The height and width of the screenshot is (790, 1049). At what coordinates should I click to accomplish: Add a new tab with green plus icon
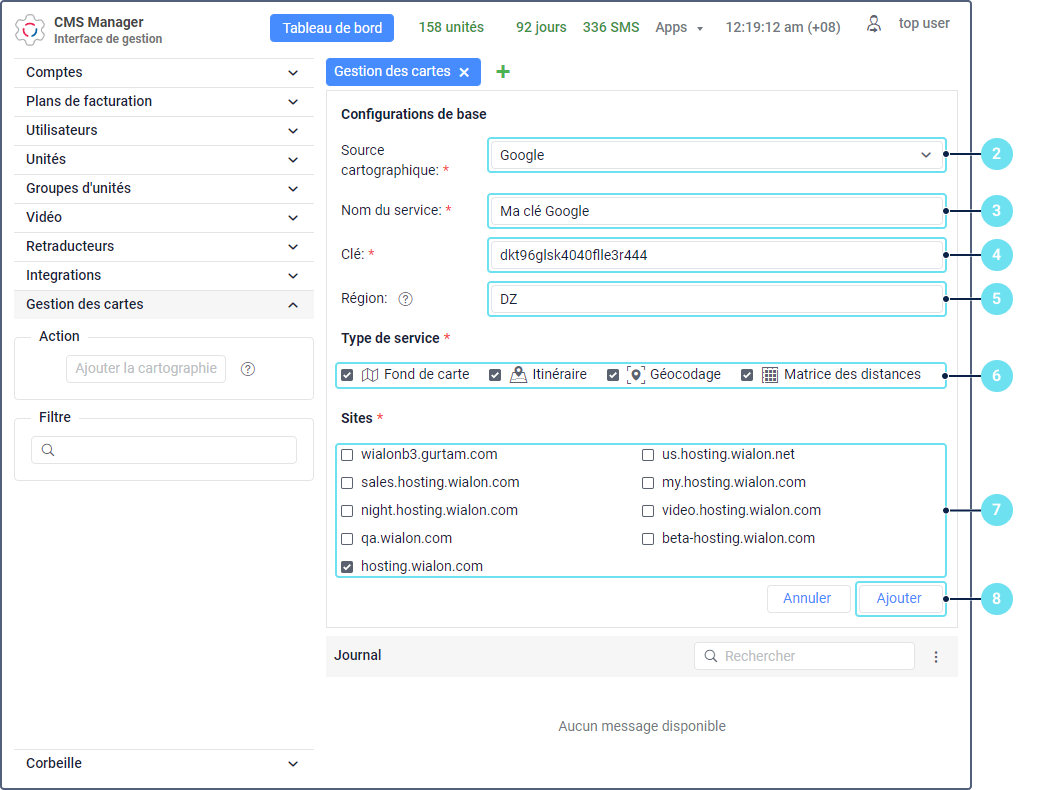[x=503, y=72]
